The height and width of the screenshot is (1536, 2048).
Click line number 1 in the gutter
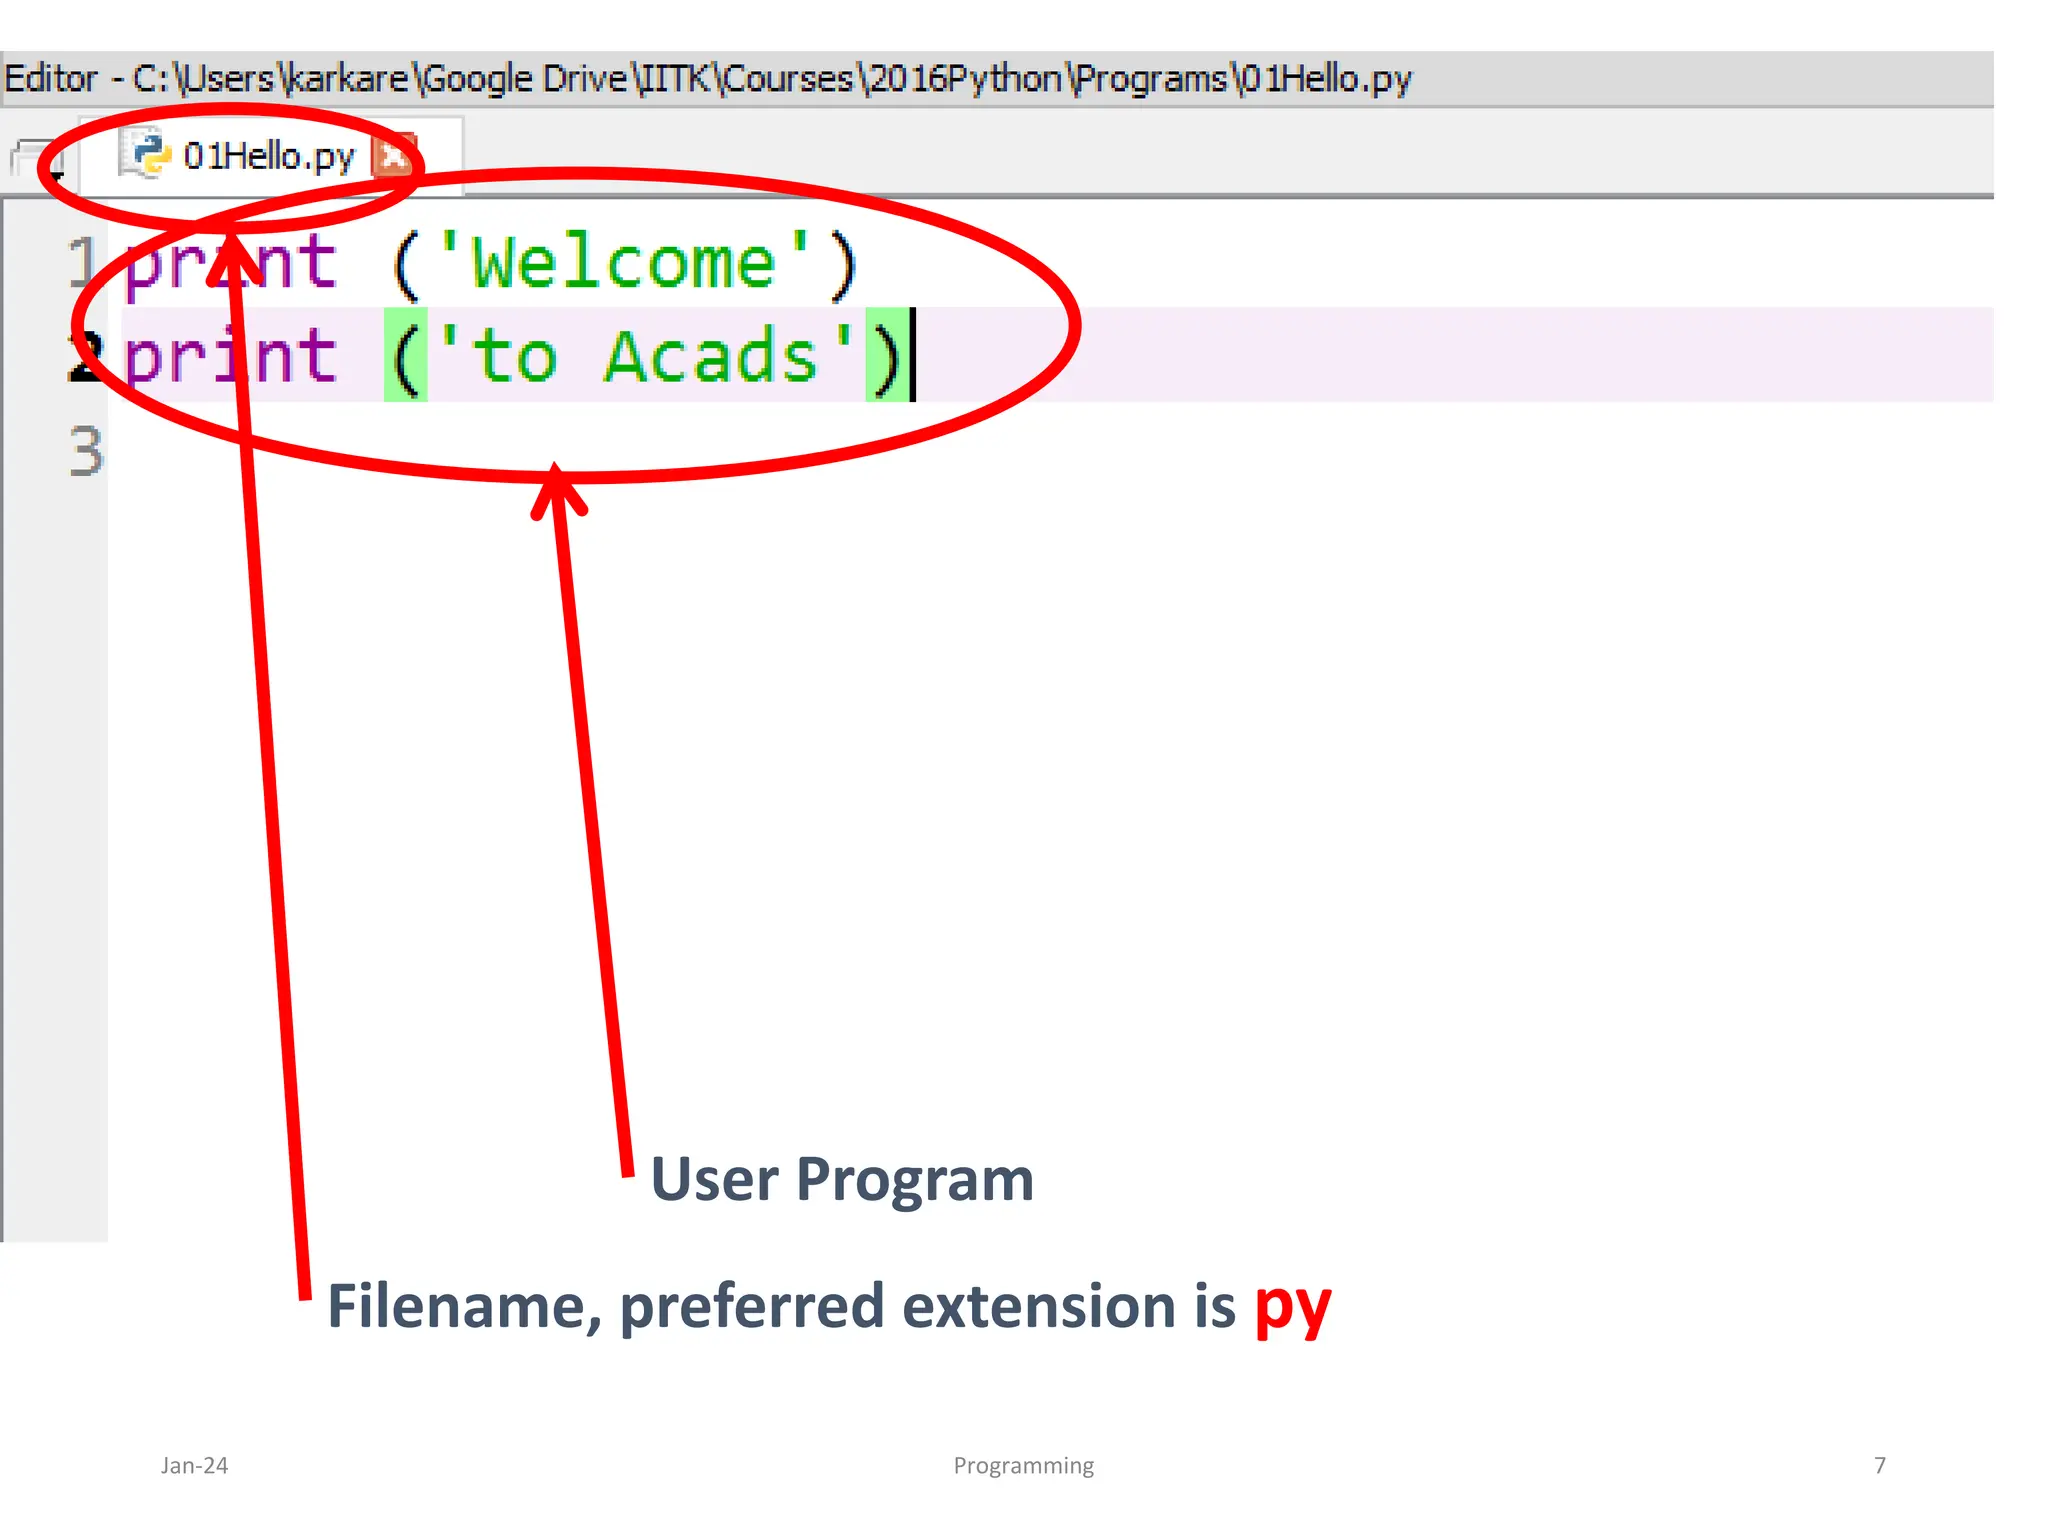82,262
